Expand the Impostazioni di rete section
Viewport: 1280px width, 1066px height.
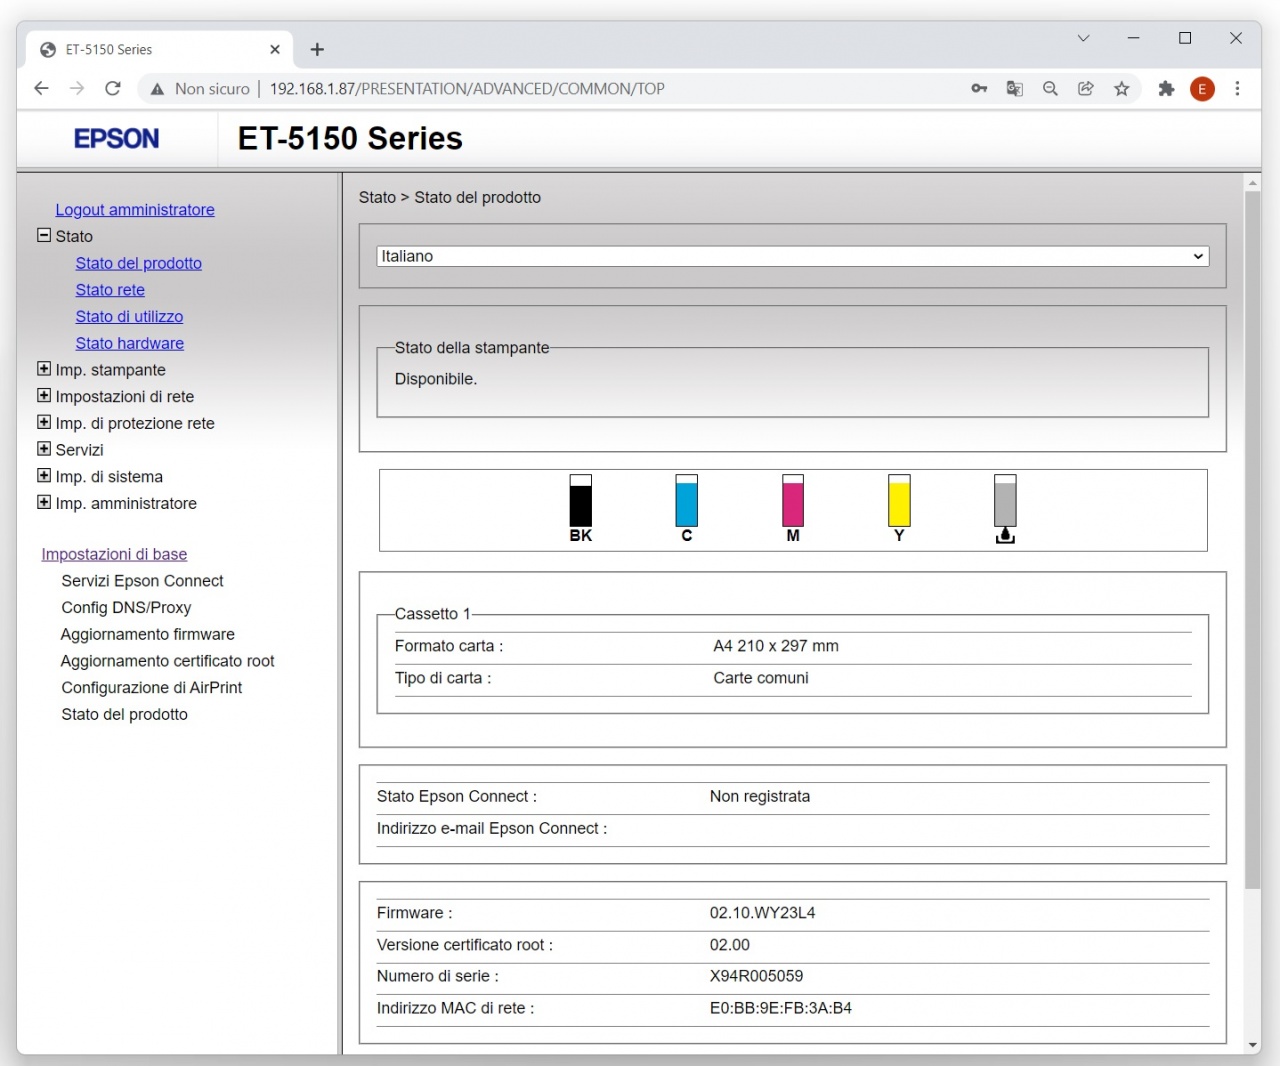(44, 396)
